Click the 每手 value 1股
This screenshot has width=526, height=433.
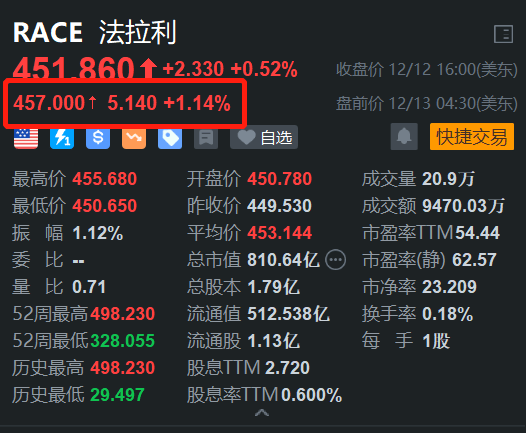click(x=436, y=341)
